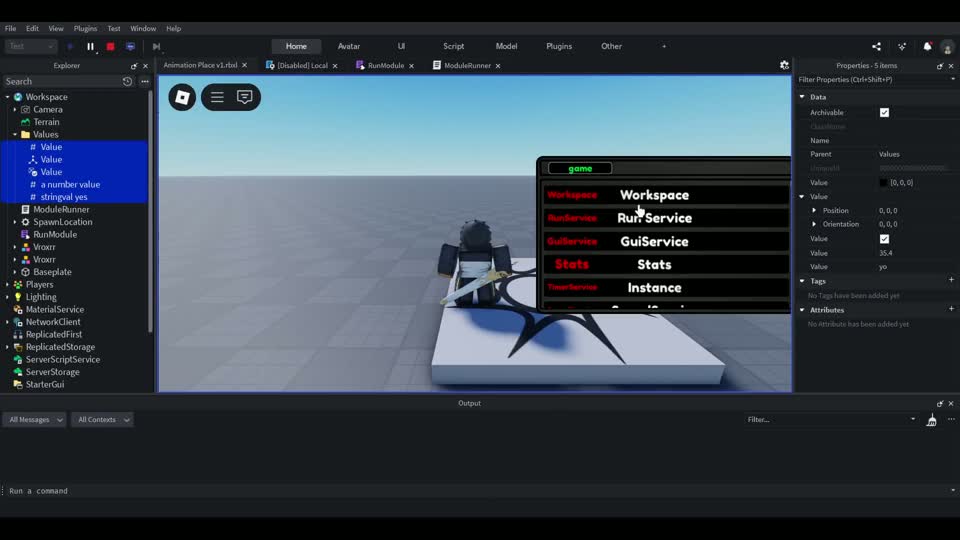Open the Window menu
The width and height of the screenshot is (960, 540).
[143, 29]
